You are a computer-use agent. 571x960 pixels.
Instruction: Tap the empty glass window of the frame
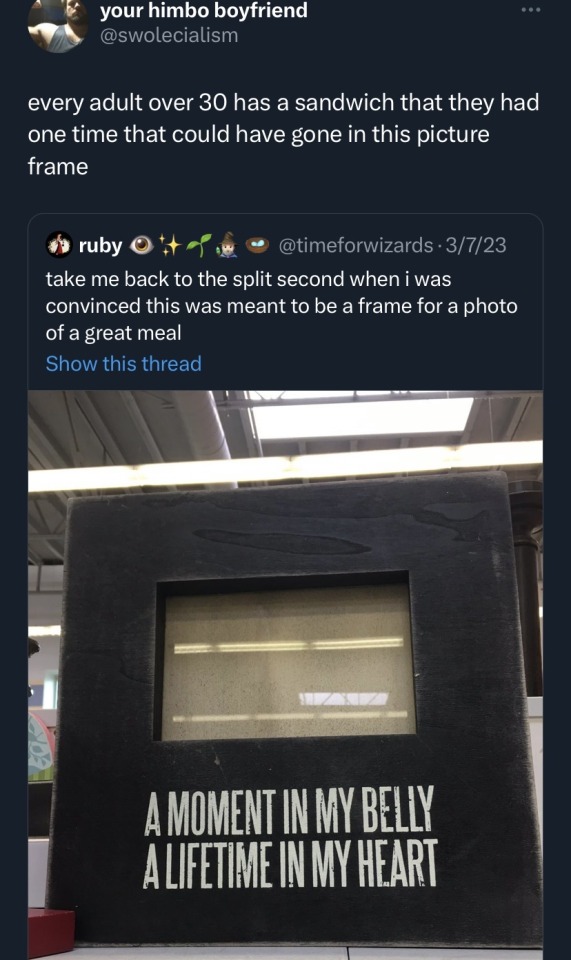pyautogui.click(x=288, y=661)
